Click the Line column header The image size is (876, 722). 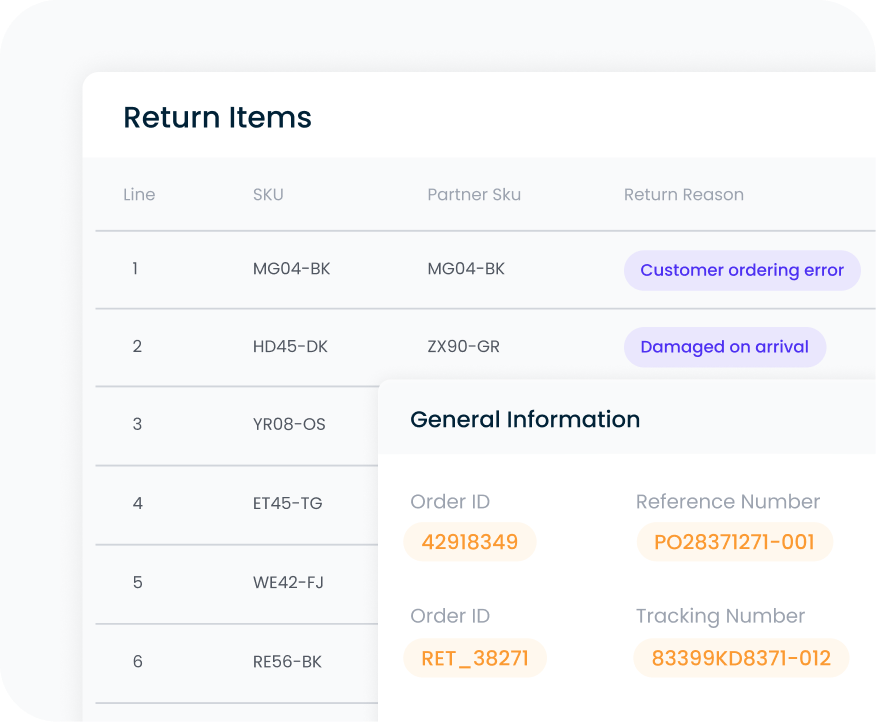point(139,194)
